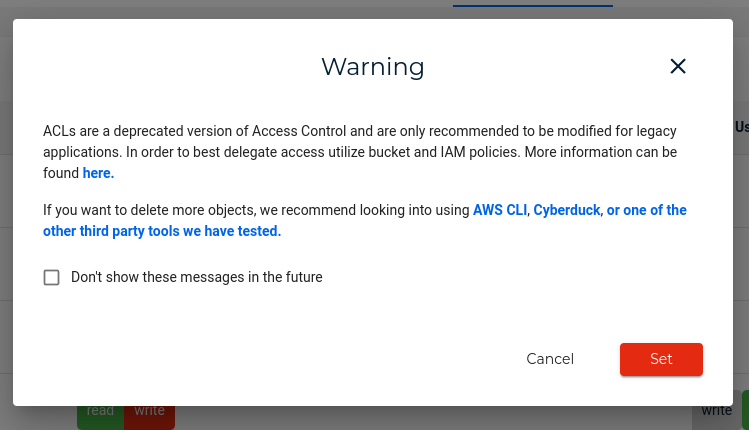The height and width of the screenshot is (430, 749).
Task: Click the ACLs deprecation paragraph text
Action: [x=360, y=152]
